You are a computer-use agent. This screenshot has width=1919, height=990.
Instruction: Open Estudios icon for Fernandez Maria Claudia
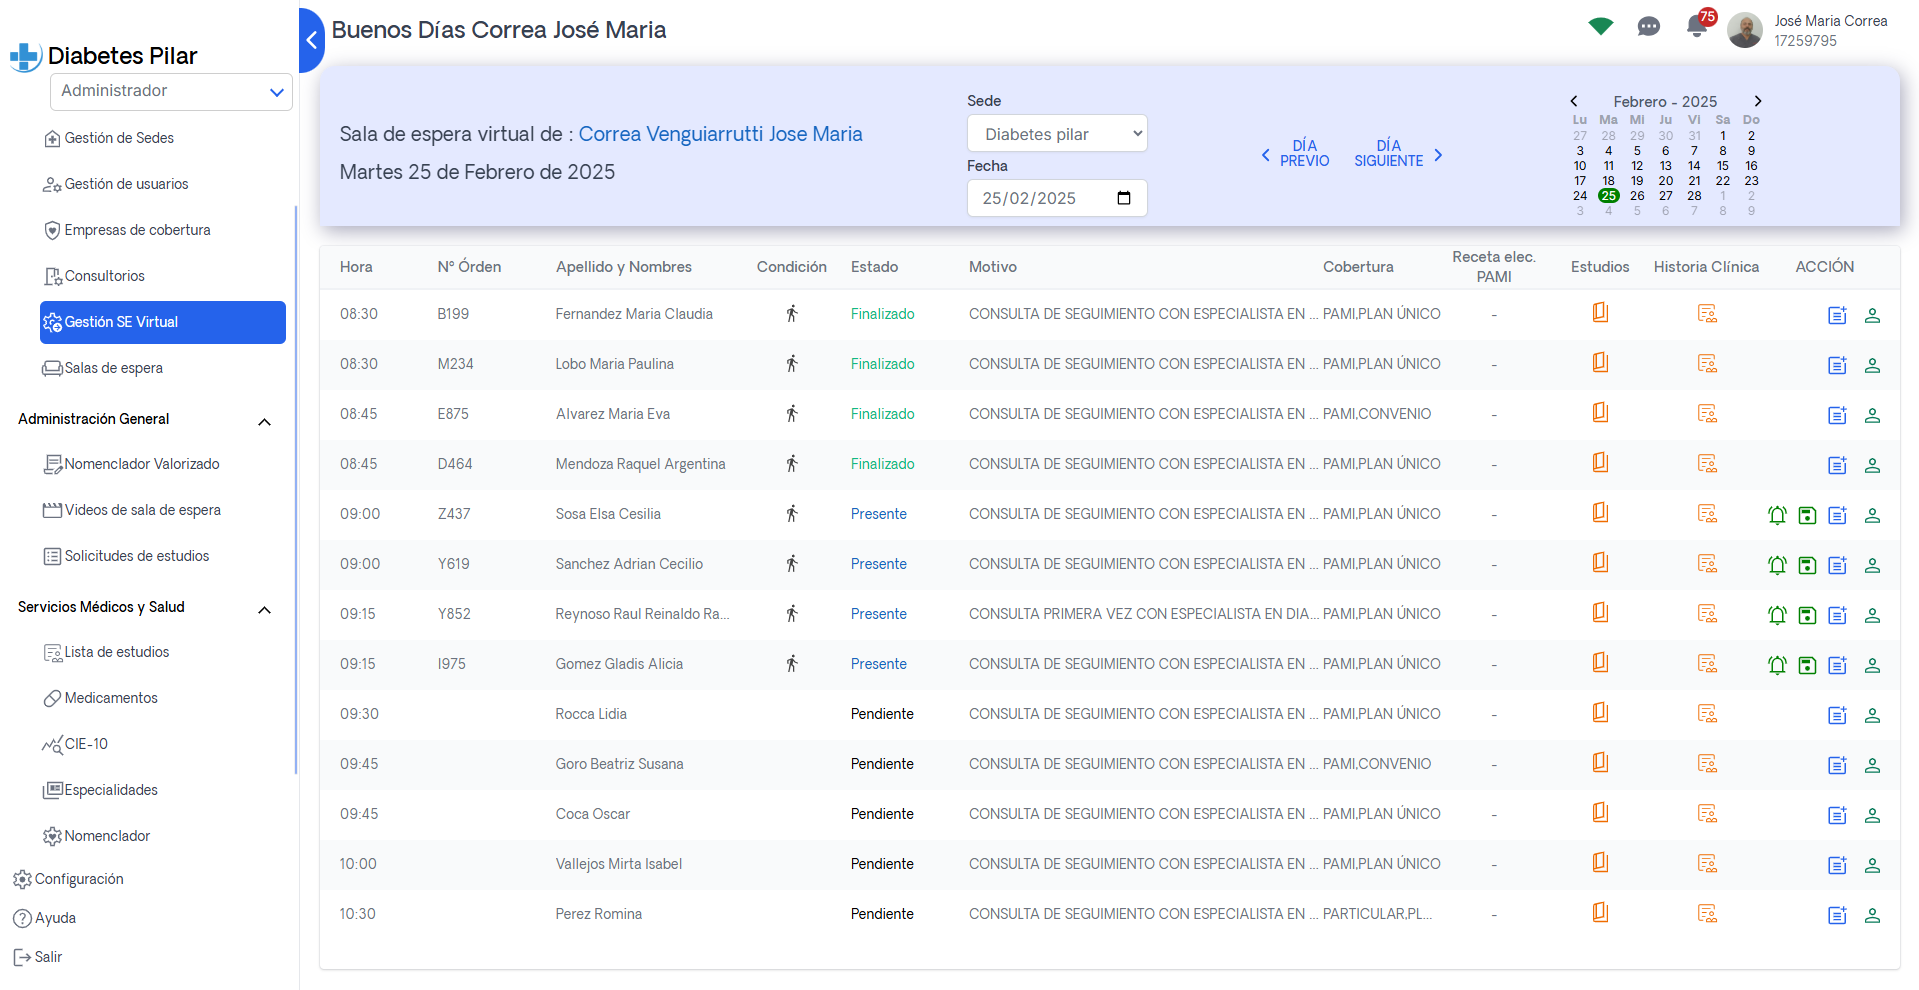pyautogui.click(x=1600, y=313)
